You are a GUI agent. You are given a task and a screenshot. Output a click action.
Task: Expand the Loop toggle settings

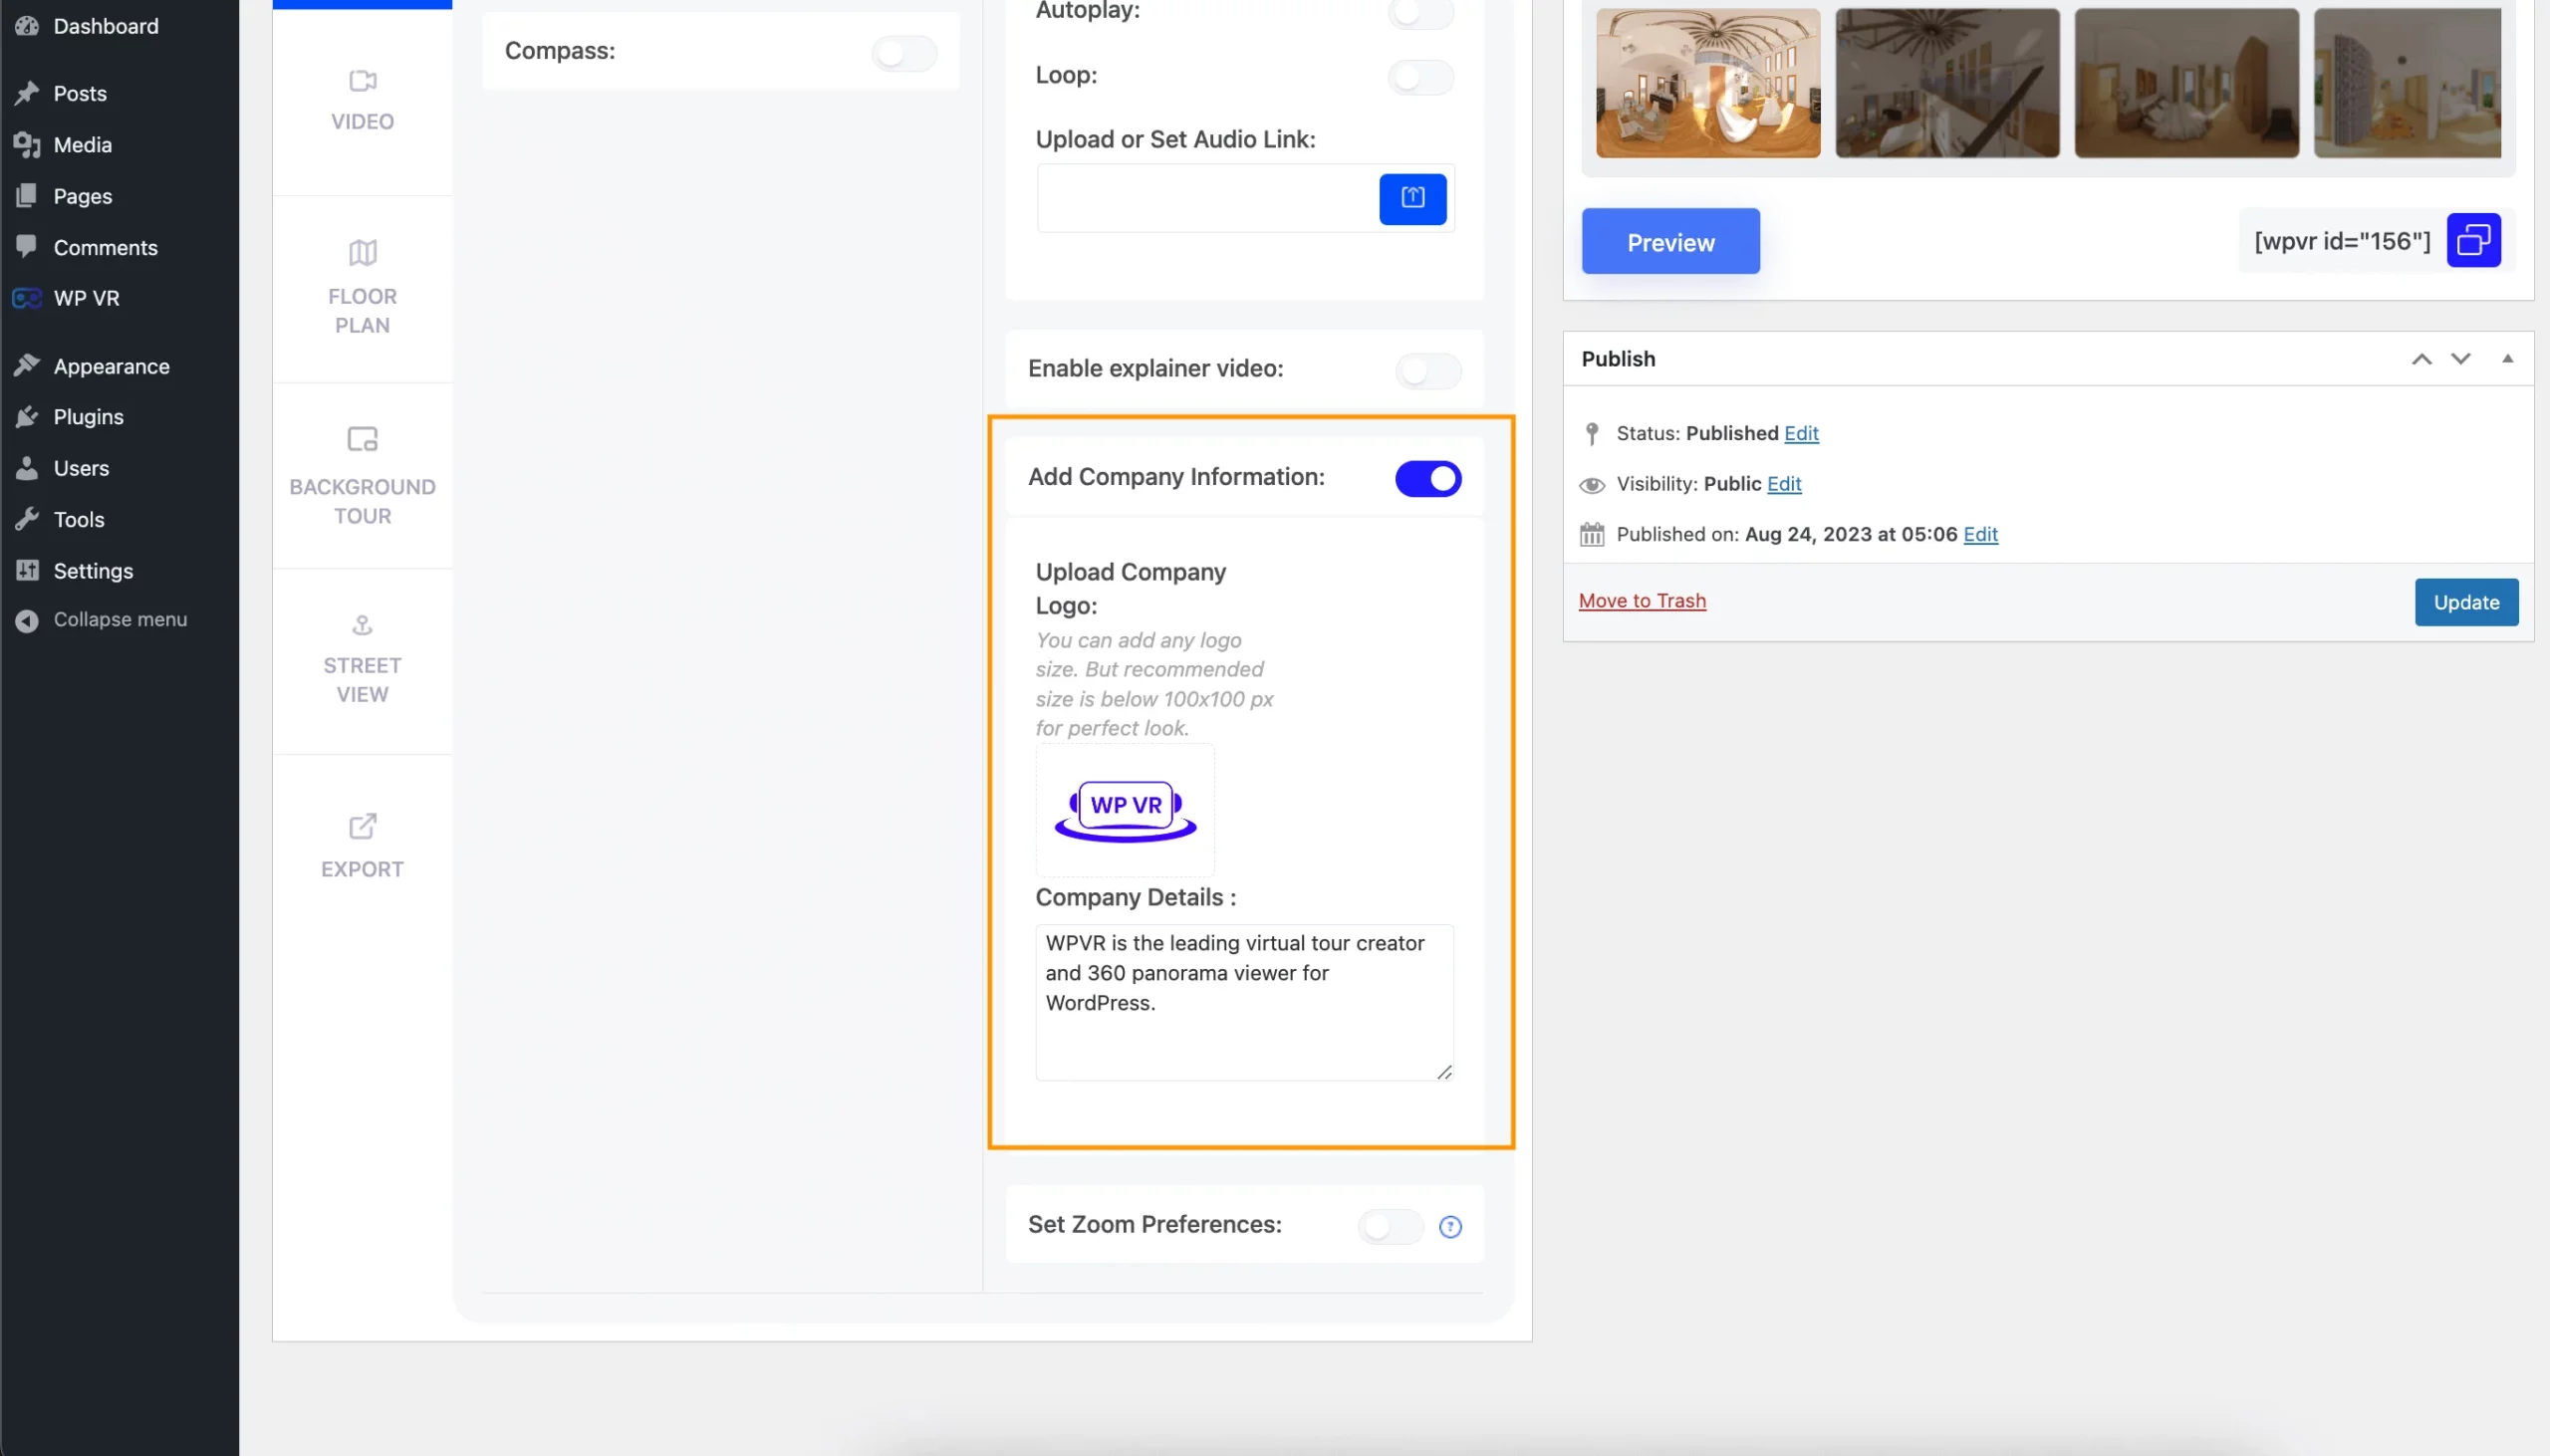tap(1420, 76)
